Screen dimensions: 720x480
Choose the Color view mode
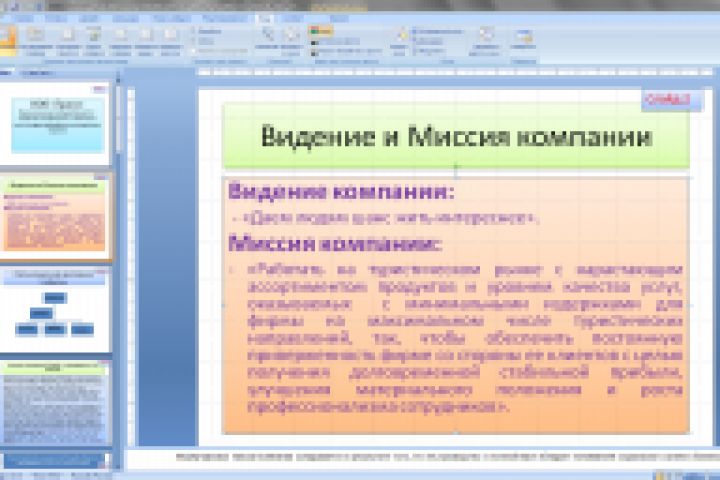[321, 31]
